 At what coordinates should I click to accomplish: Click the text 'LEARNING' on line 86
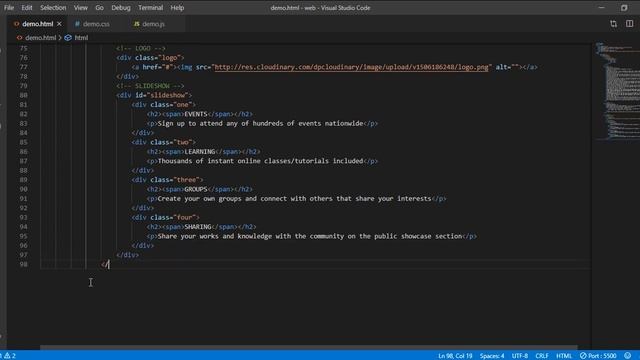pos(200,151)
